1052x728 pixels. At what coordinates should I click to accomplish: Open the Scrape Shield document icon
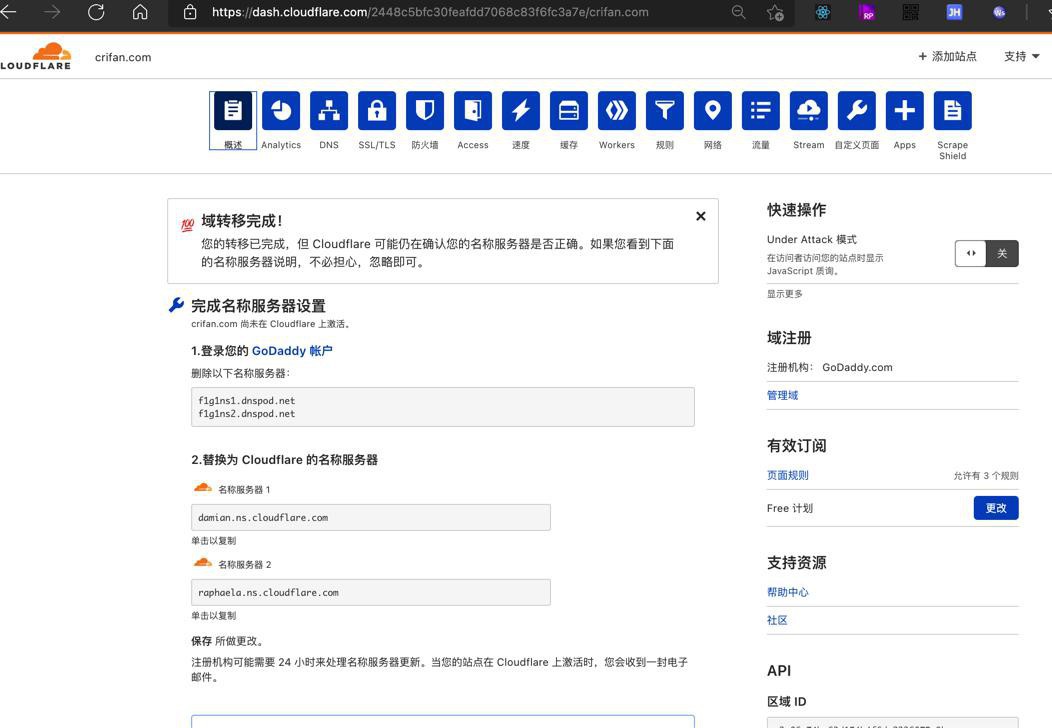click(953, 111)
